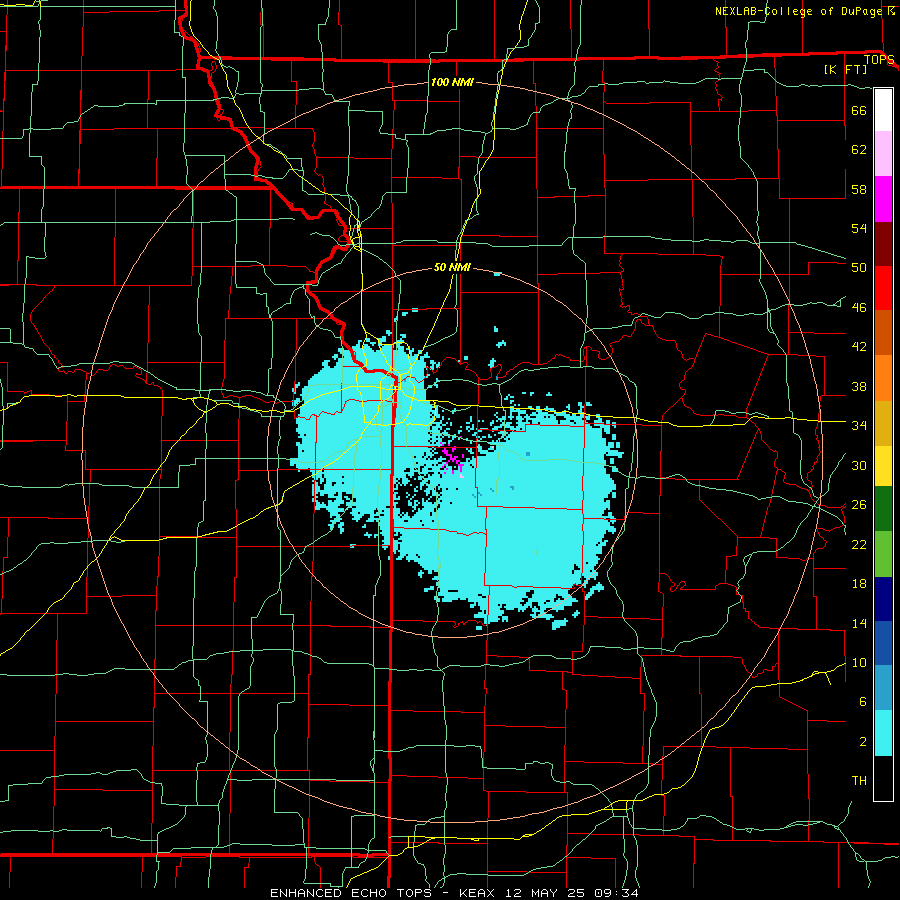The width and height of the screenshot is (900, 900).
Task: Click the NEXLAB-College of DuPage credit text
Action: point(799,11)
